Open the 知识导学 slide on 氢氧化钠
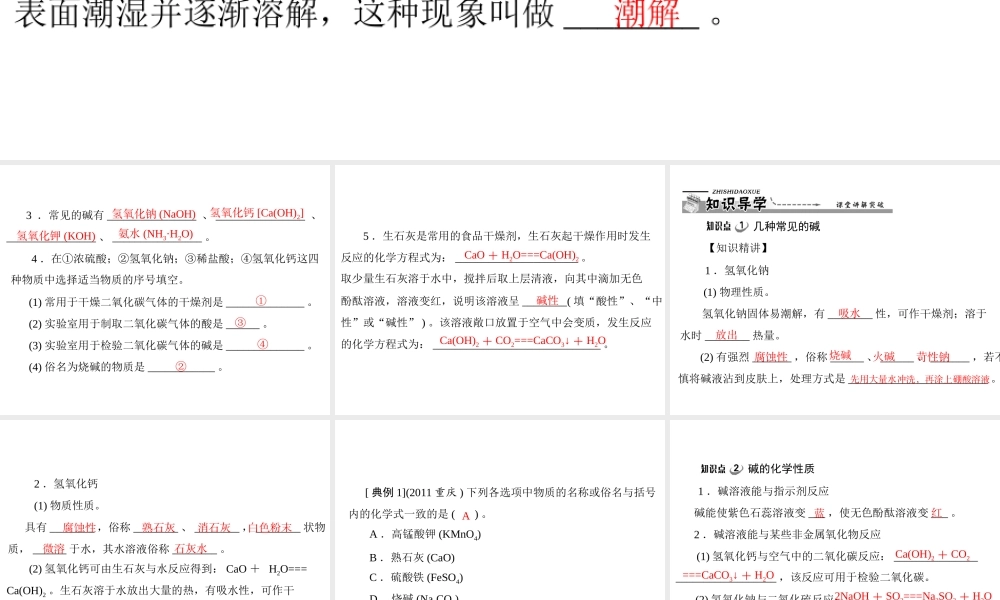This screenshot has height=600, width=1000. 835,290
